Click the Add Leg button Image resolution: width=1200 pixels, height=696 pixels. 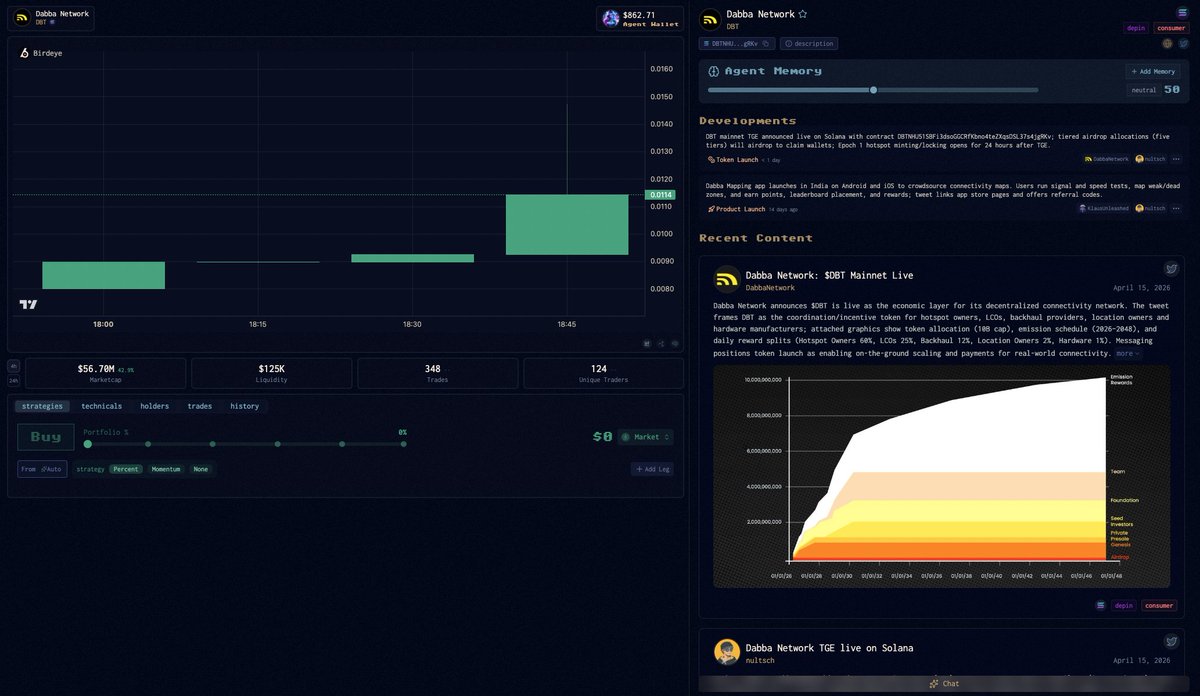coord(654,469)
